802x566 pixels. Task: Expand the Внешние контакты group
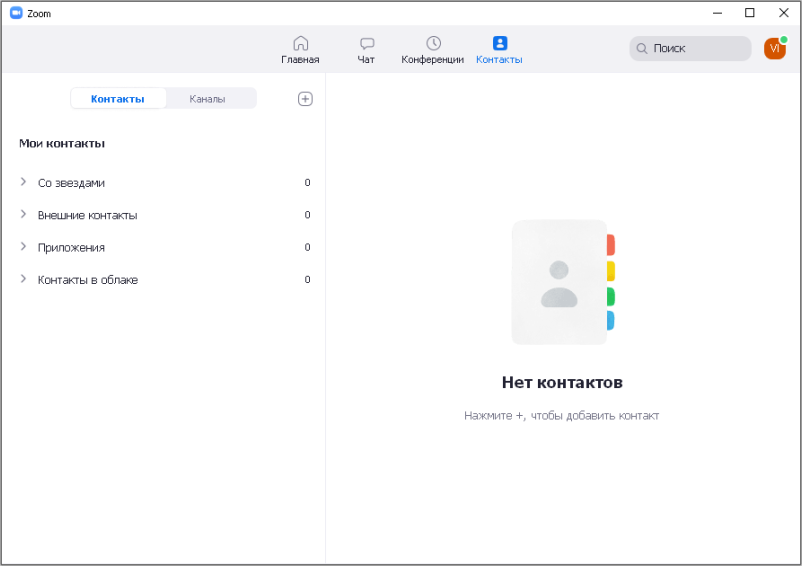pyautogui.click(x=24, y=215)
